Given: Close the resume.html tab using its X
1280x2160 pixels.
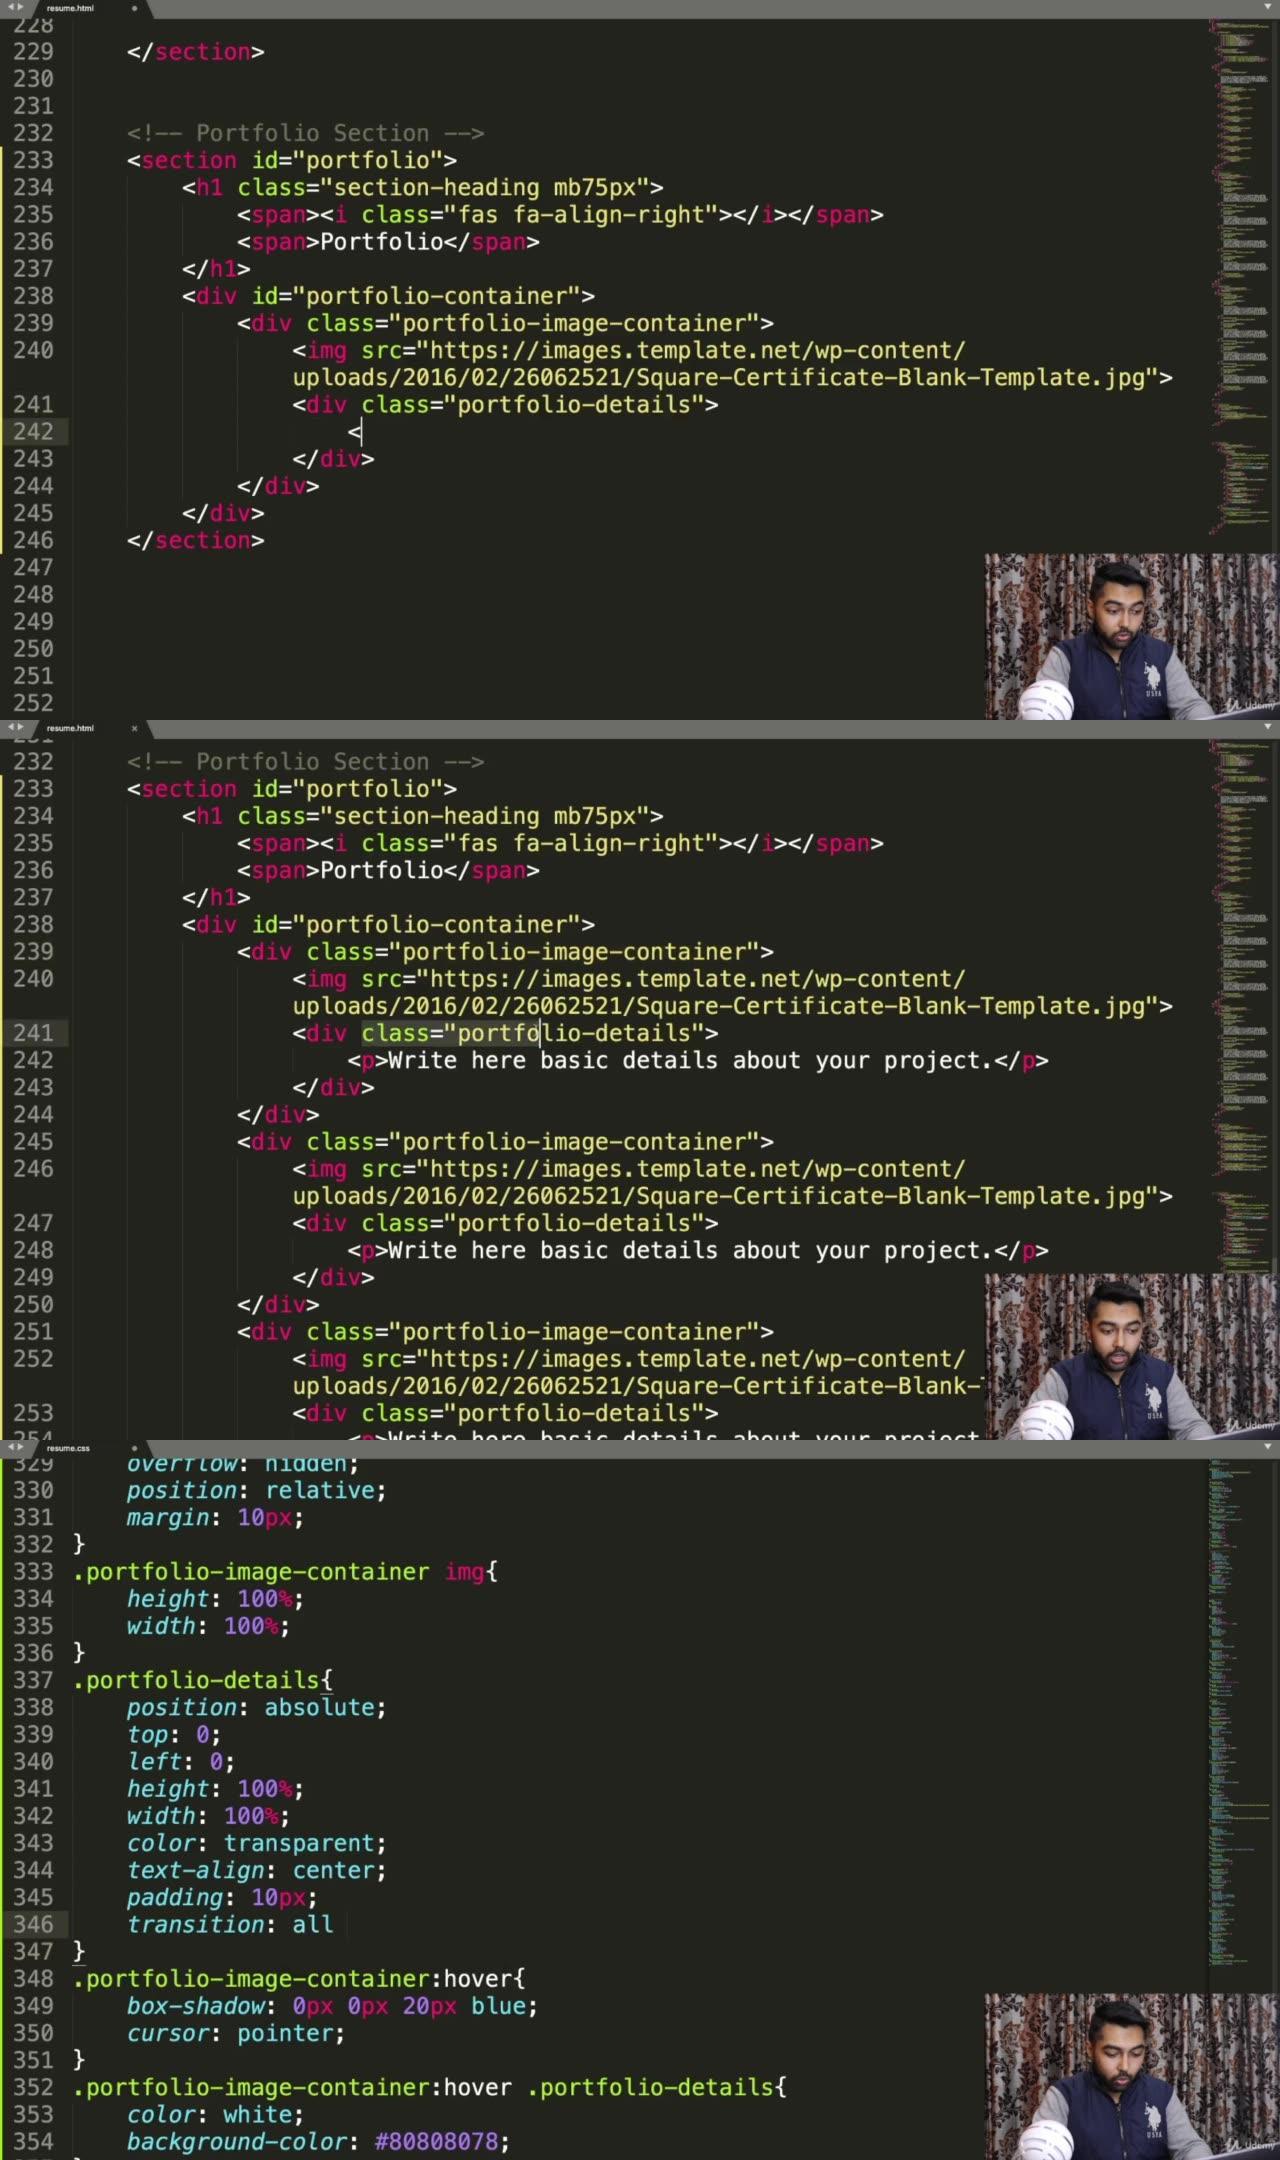Looking at the screenshot, I should point(134,728).
